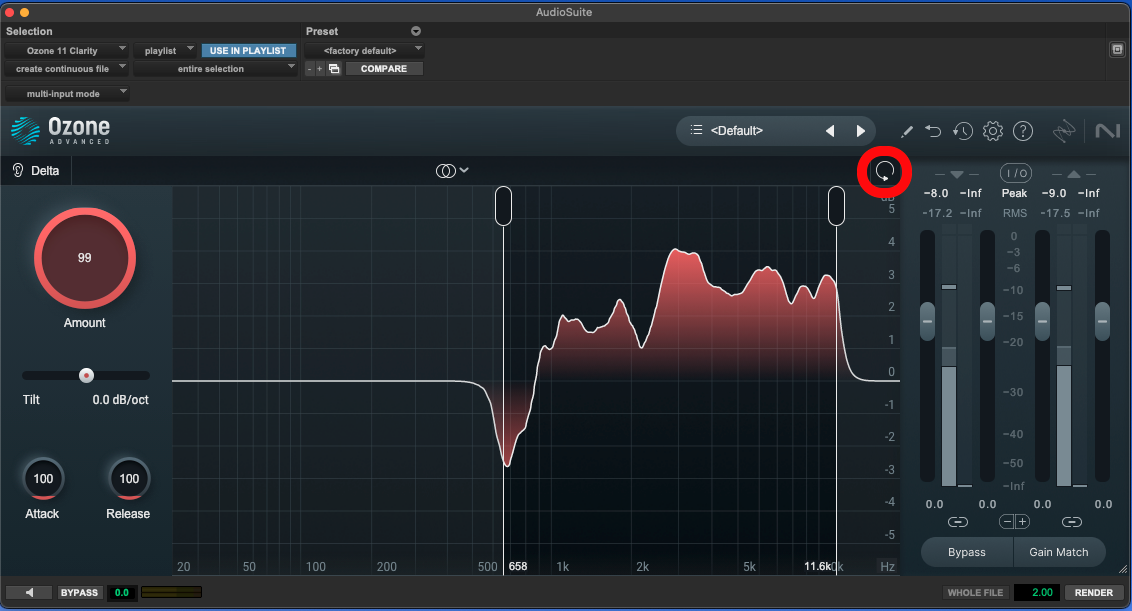Open Ozone settings gear

click(x=993, y=131)
